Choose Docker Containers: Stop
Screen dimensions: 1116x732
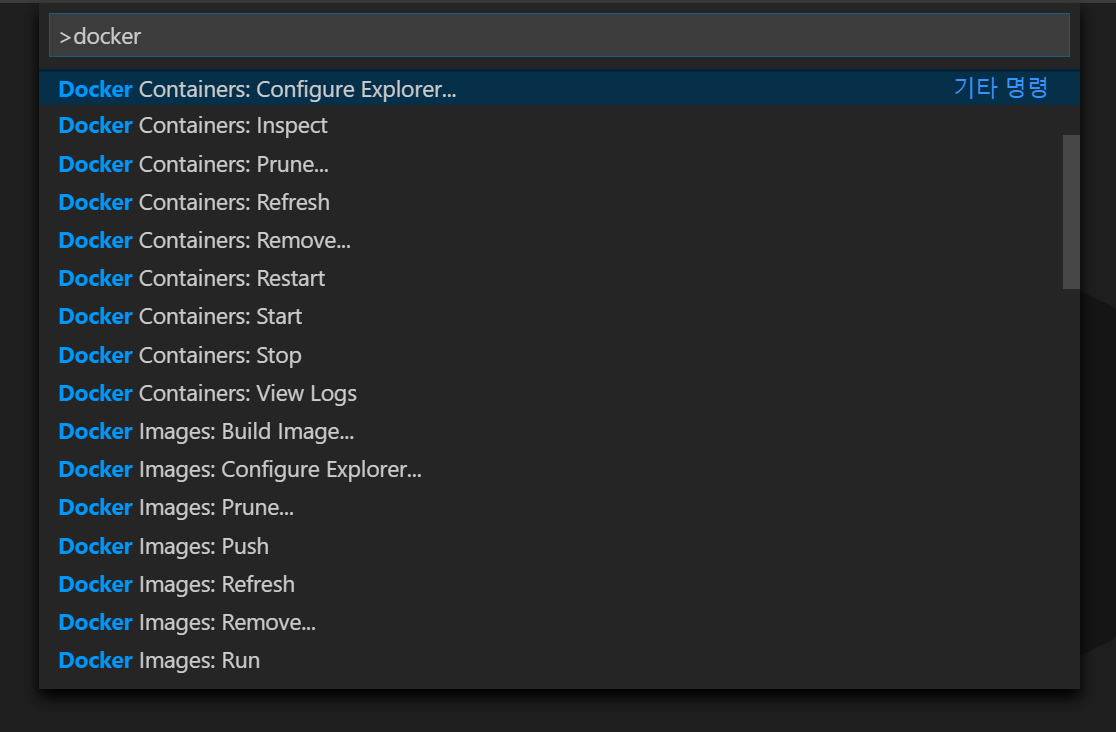(x=559, y=355)
